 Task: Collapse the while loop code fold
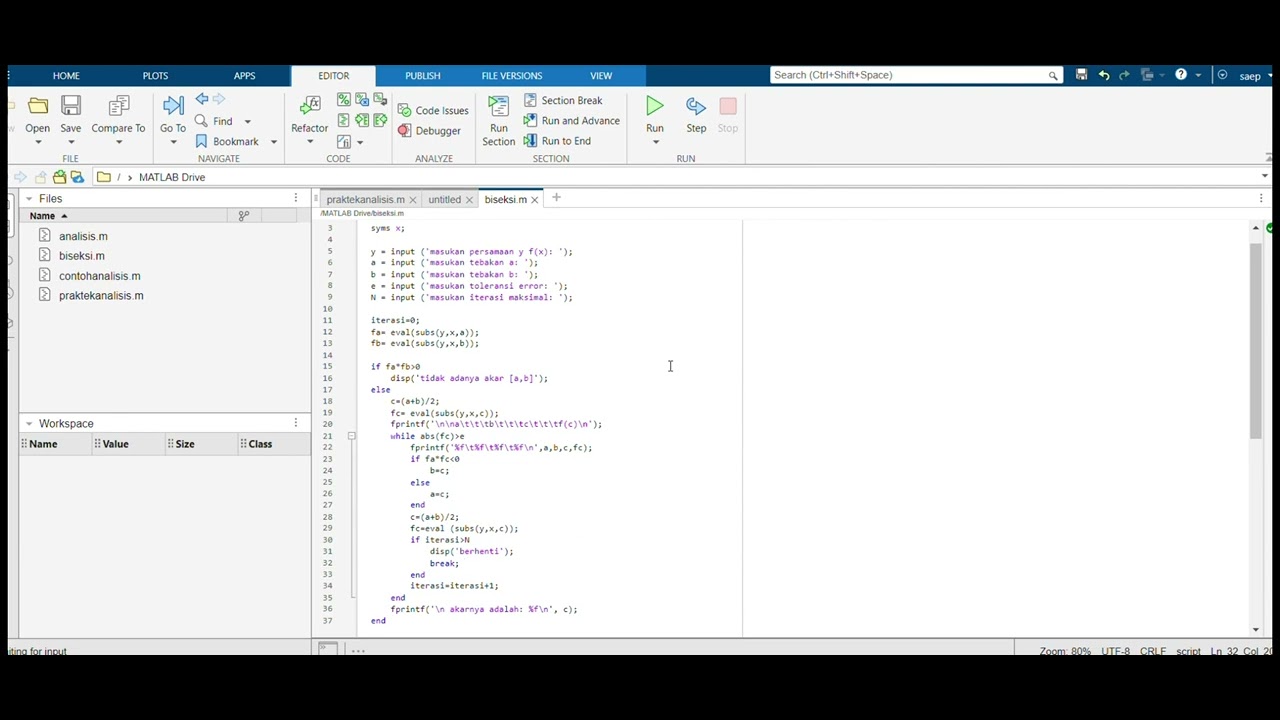tap(351, 436)
